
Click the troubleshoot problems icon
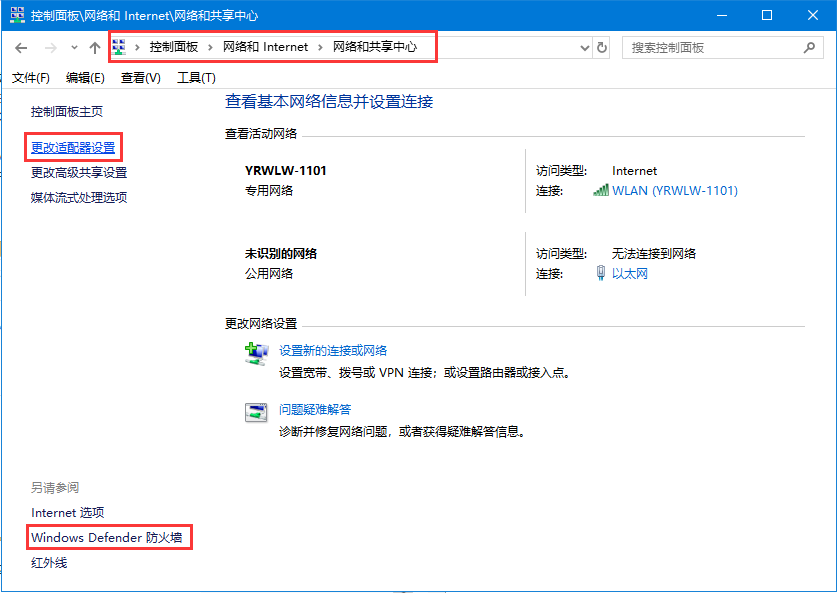tap(256, 411)
